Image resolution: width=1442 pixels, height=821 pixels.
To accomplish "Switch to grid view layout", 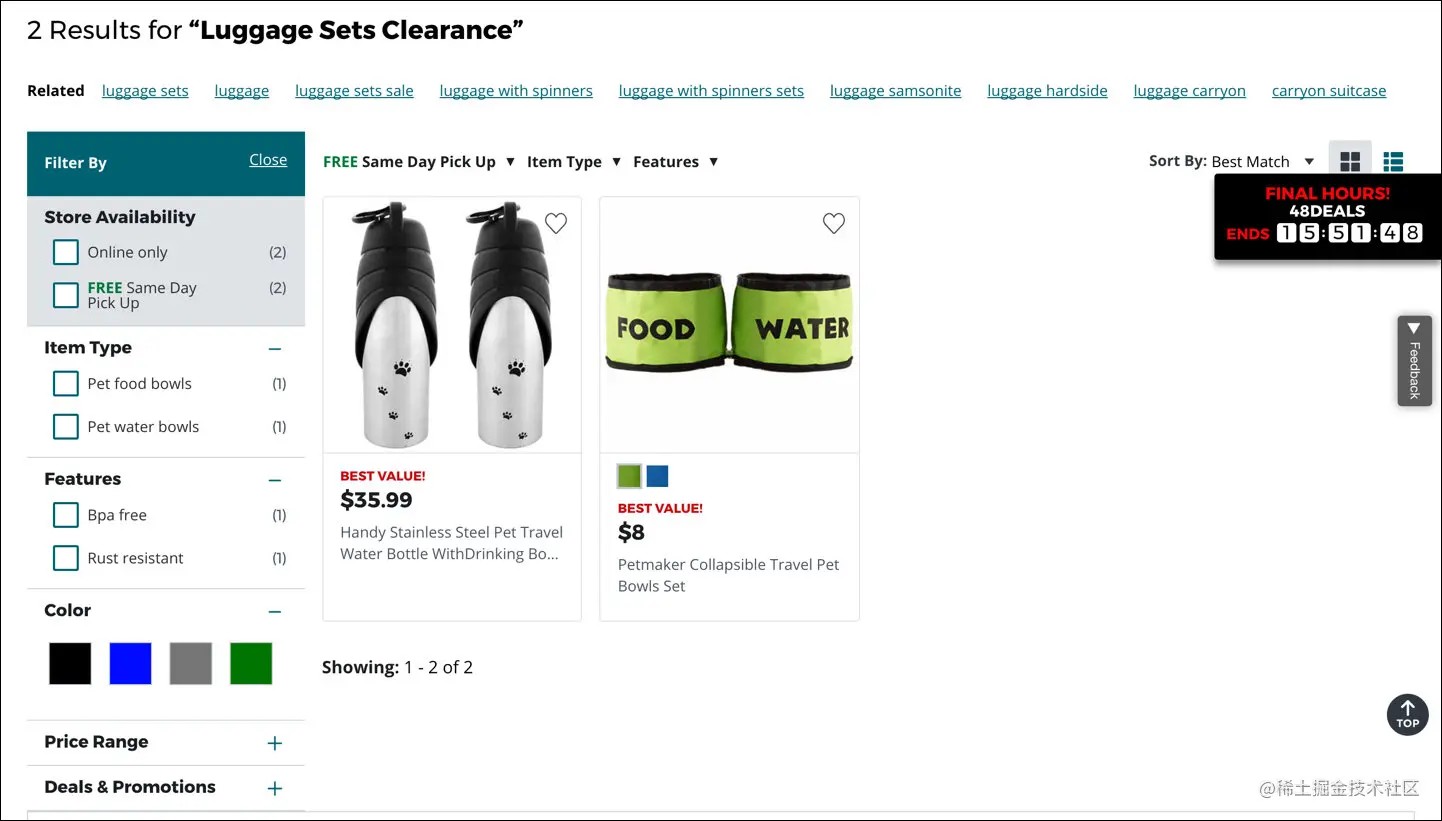I will click(x=1350, y=161).
